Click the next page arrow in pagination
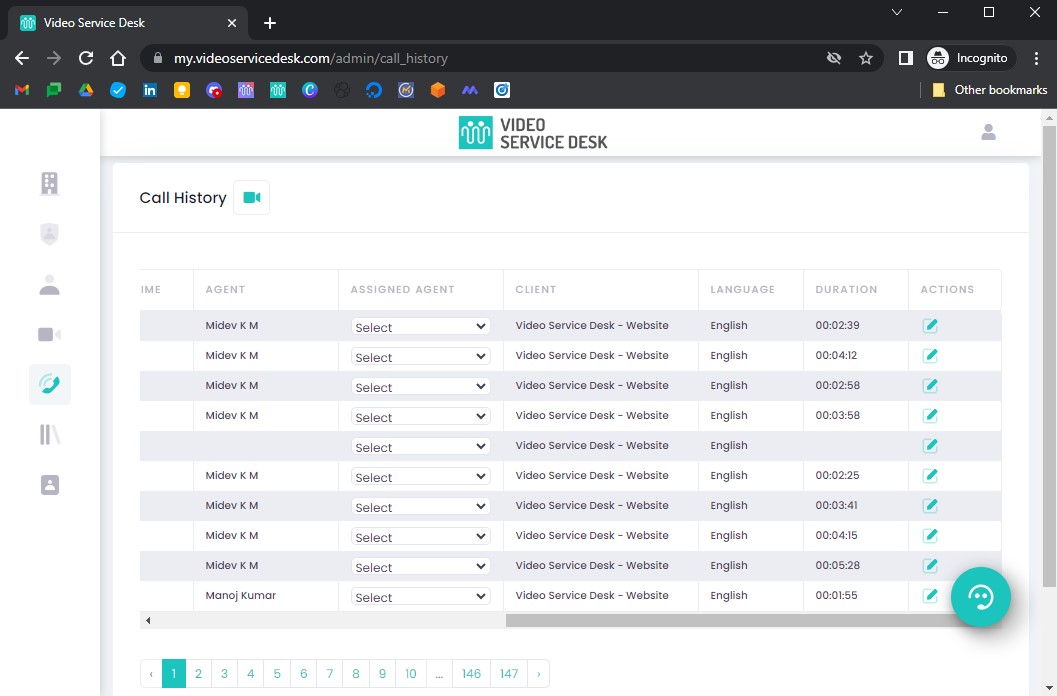This screenshot has width=1057, height=696. point(538,674)
